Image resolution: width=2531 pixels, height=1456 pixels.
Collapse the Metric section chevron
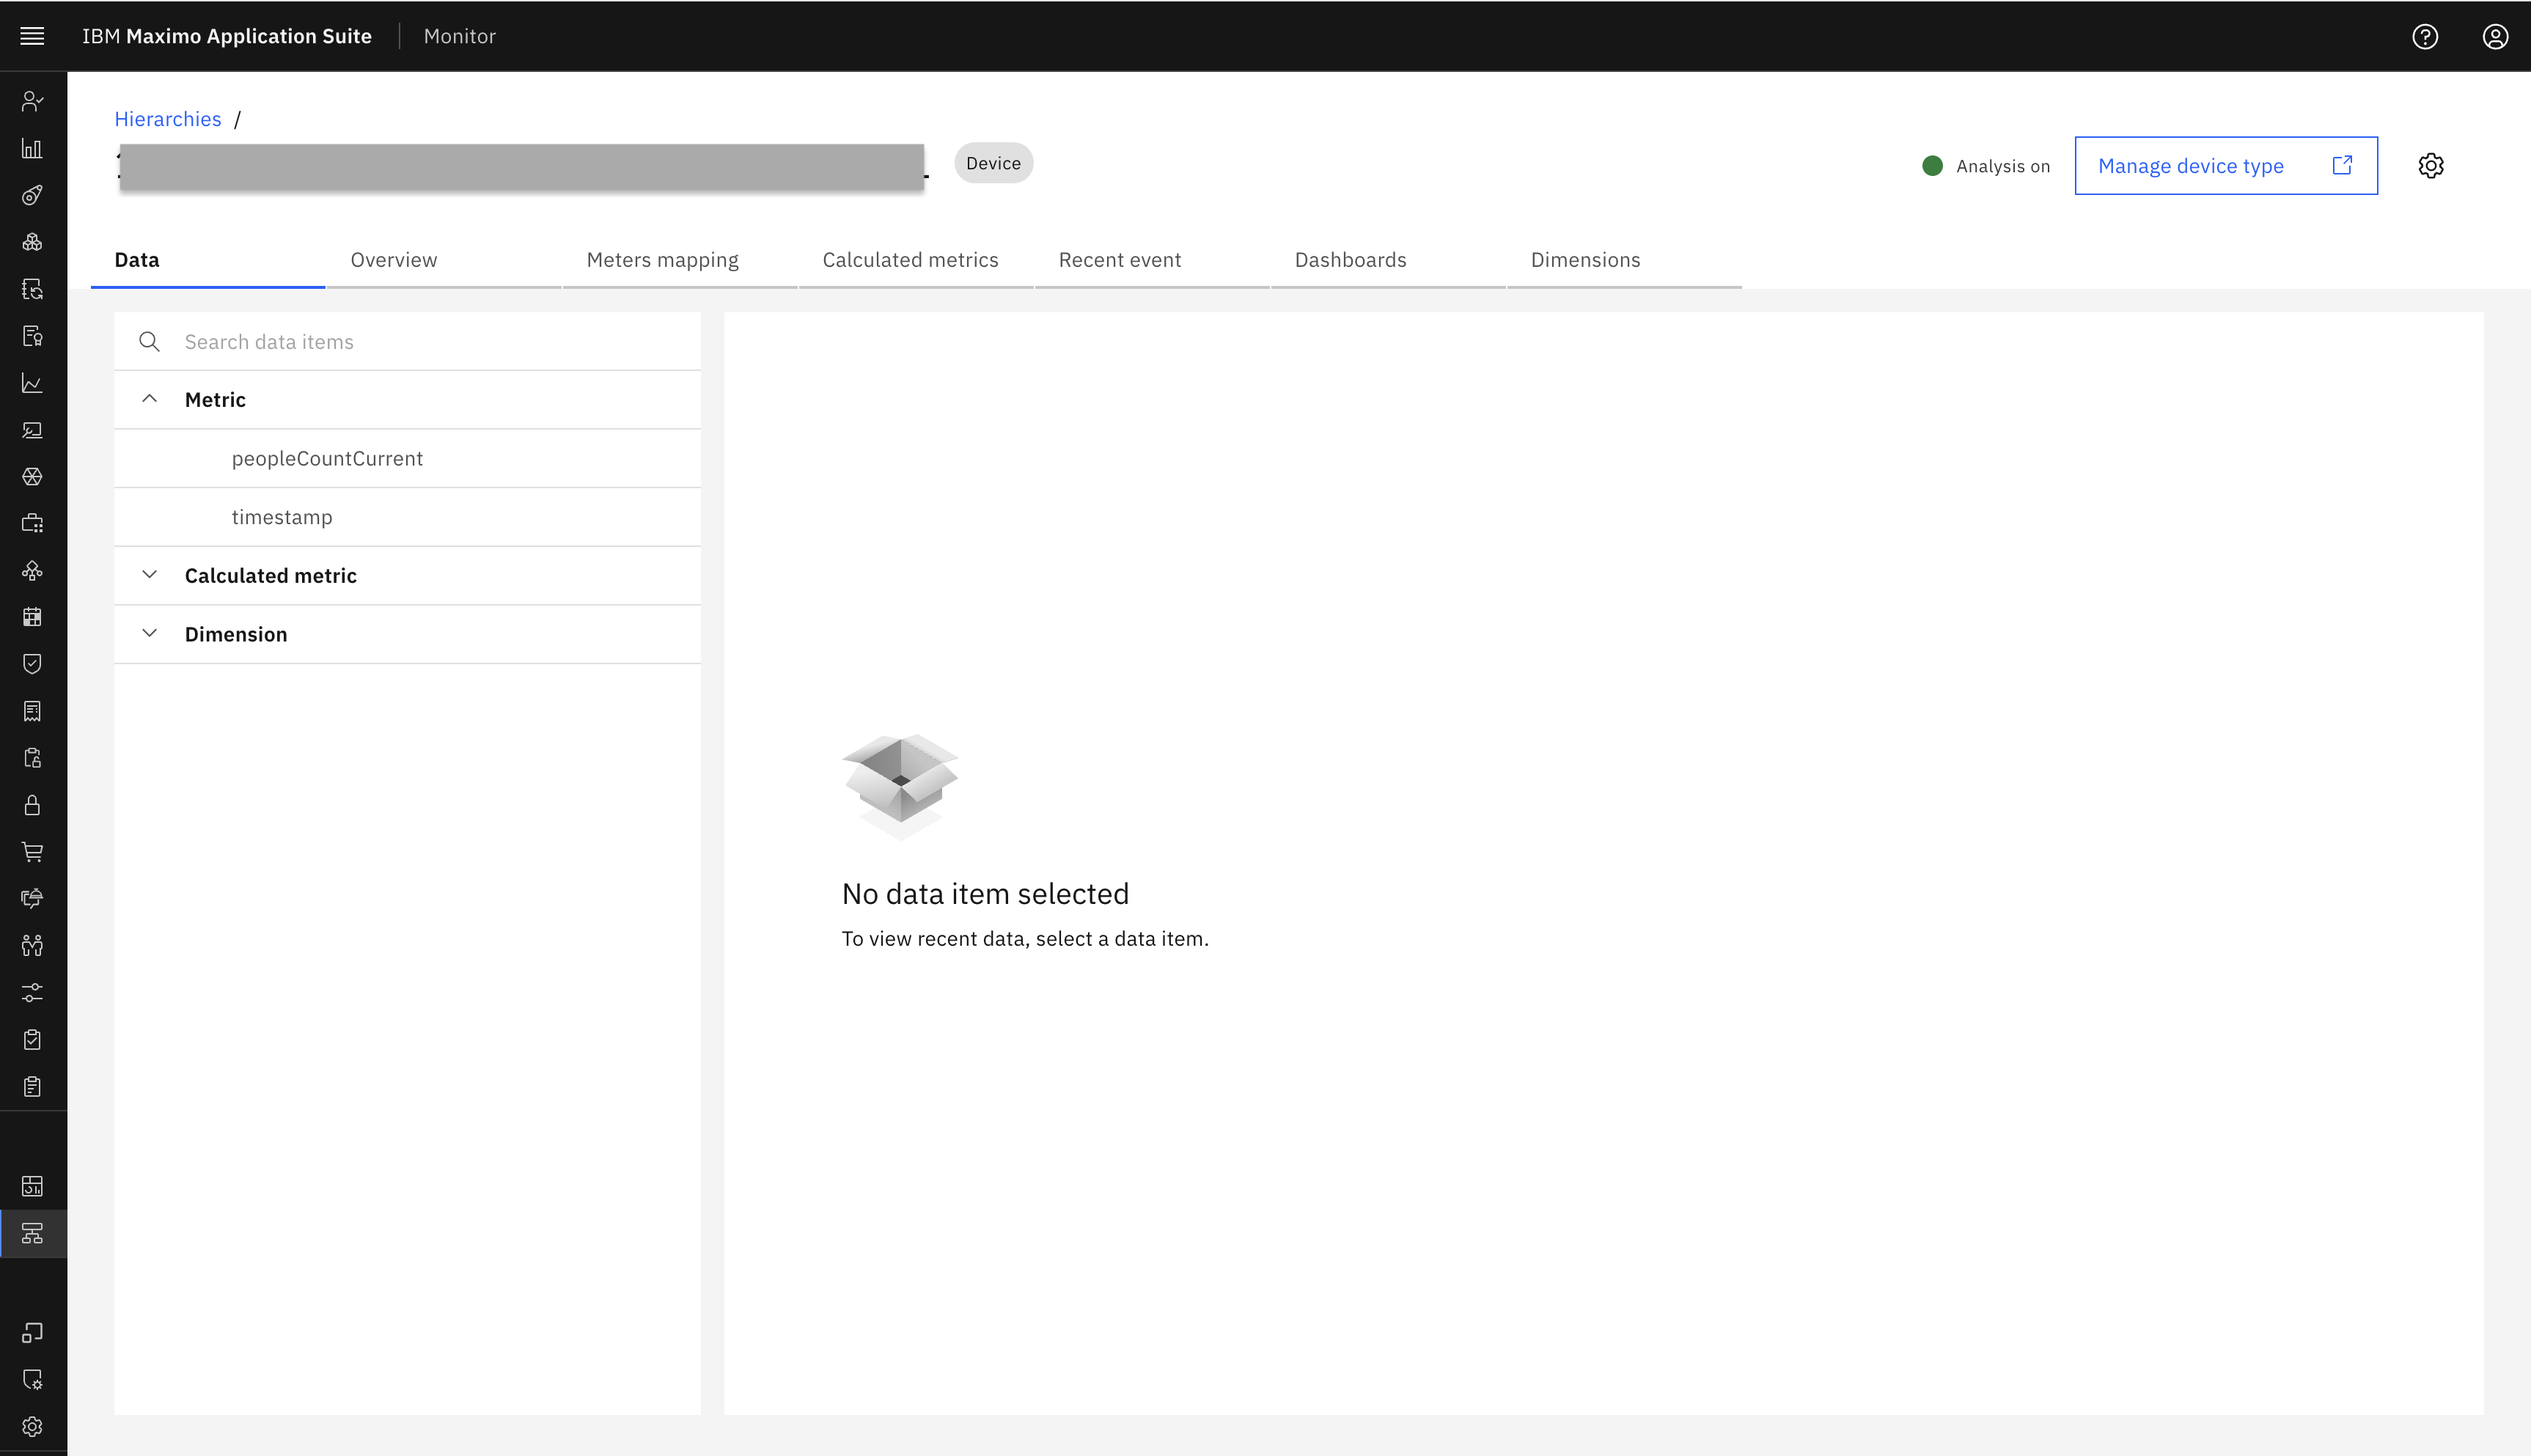[149, 399]
